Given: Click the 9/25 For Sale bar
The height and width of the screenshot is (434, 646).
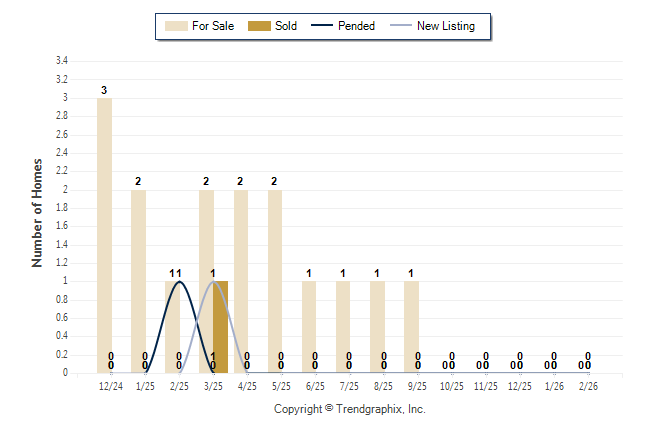Looking at the screenshot, I should (x=411, y=327).
